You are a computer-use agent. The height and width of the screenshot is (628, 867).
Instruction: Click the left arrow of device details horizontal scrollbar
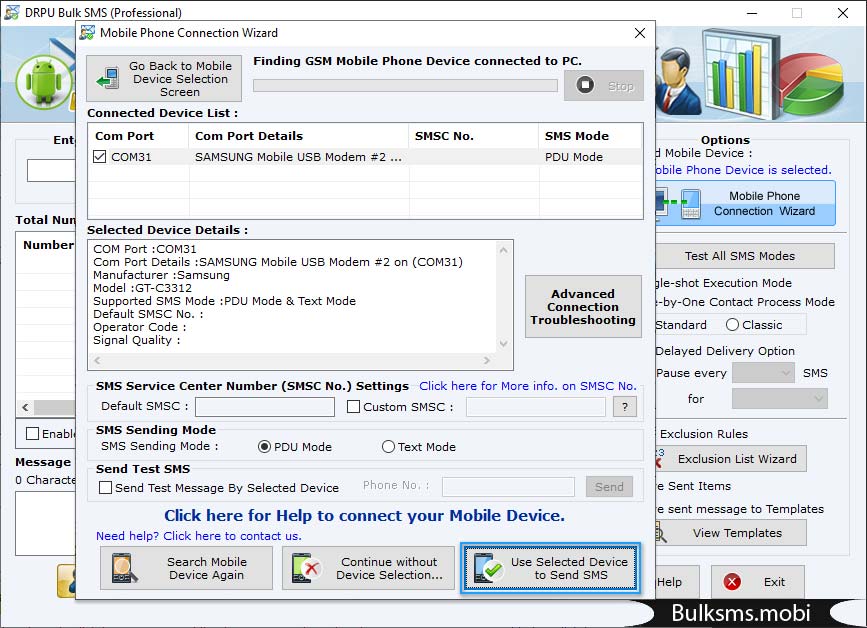tap(97, 360)
